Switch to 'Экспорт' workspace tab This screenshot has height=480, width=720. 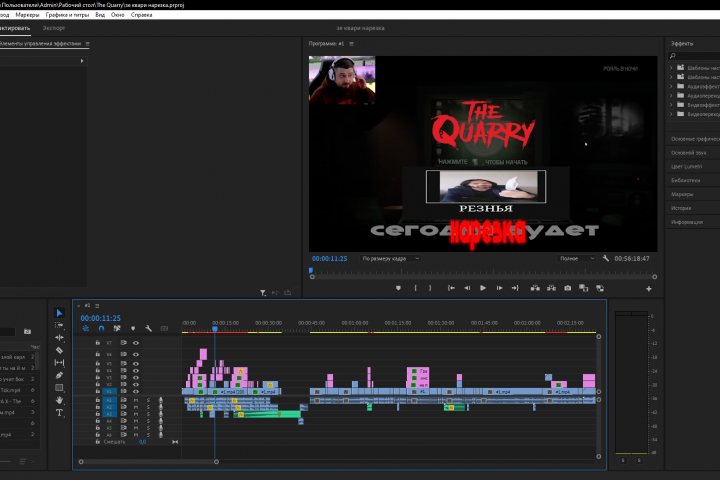(x=54, y=28)
